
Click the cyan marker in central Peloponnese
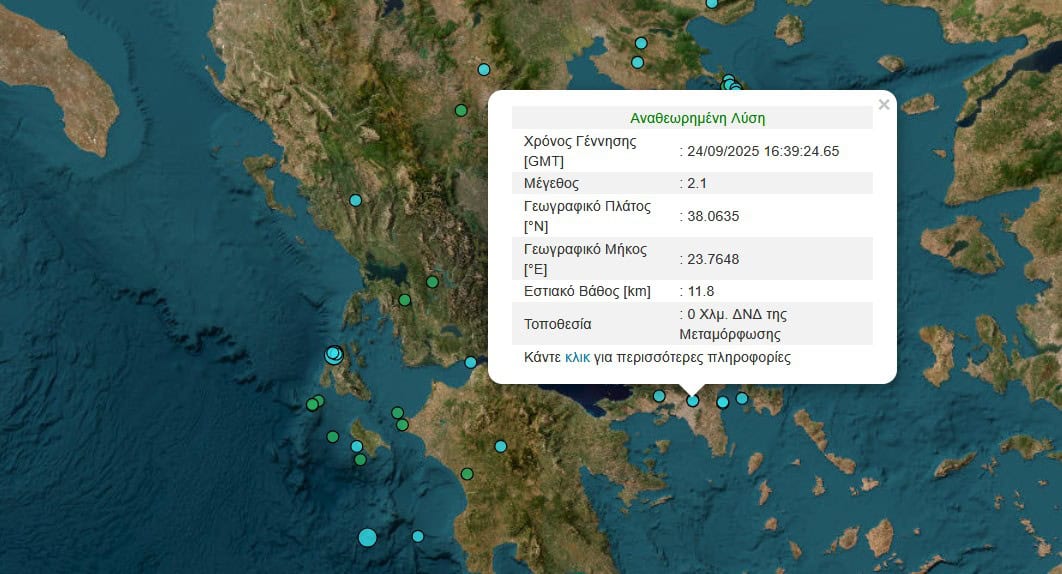point(501,446)
